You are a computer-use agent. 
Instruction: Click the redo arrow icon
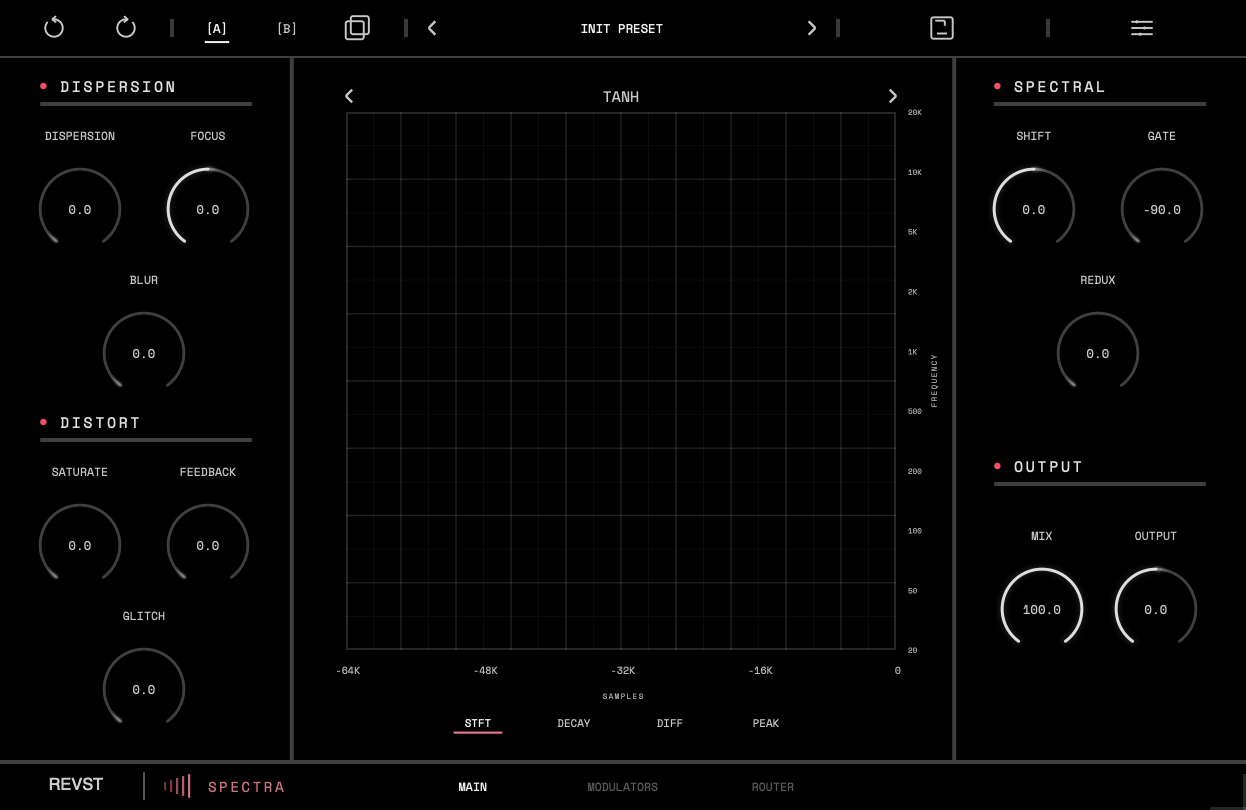tap(126, 27)
